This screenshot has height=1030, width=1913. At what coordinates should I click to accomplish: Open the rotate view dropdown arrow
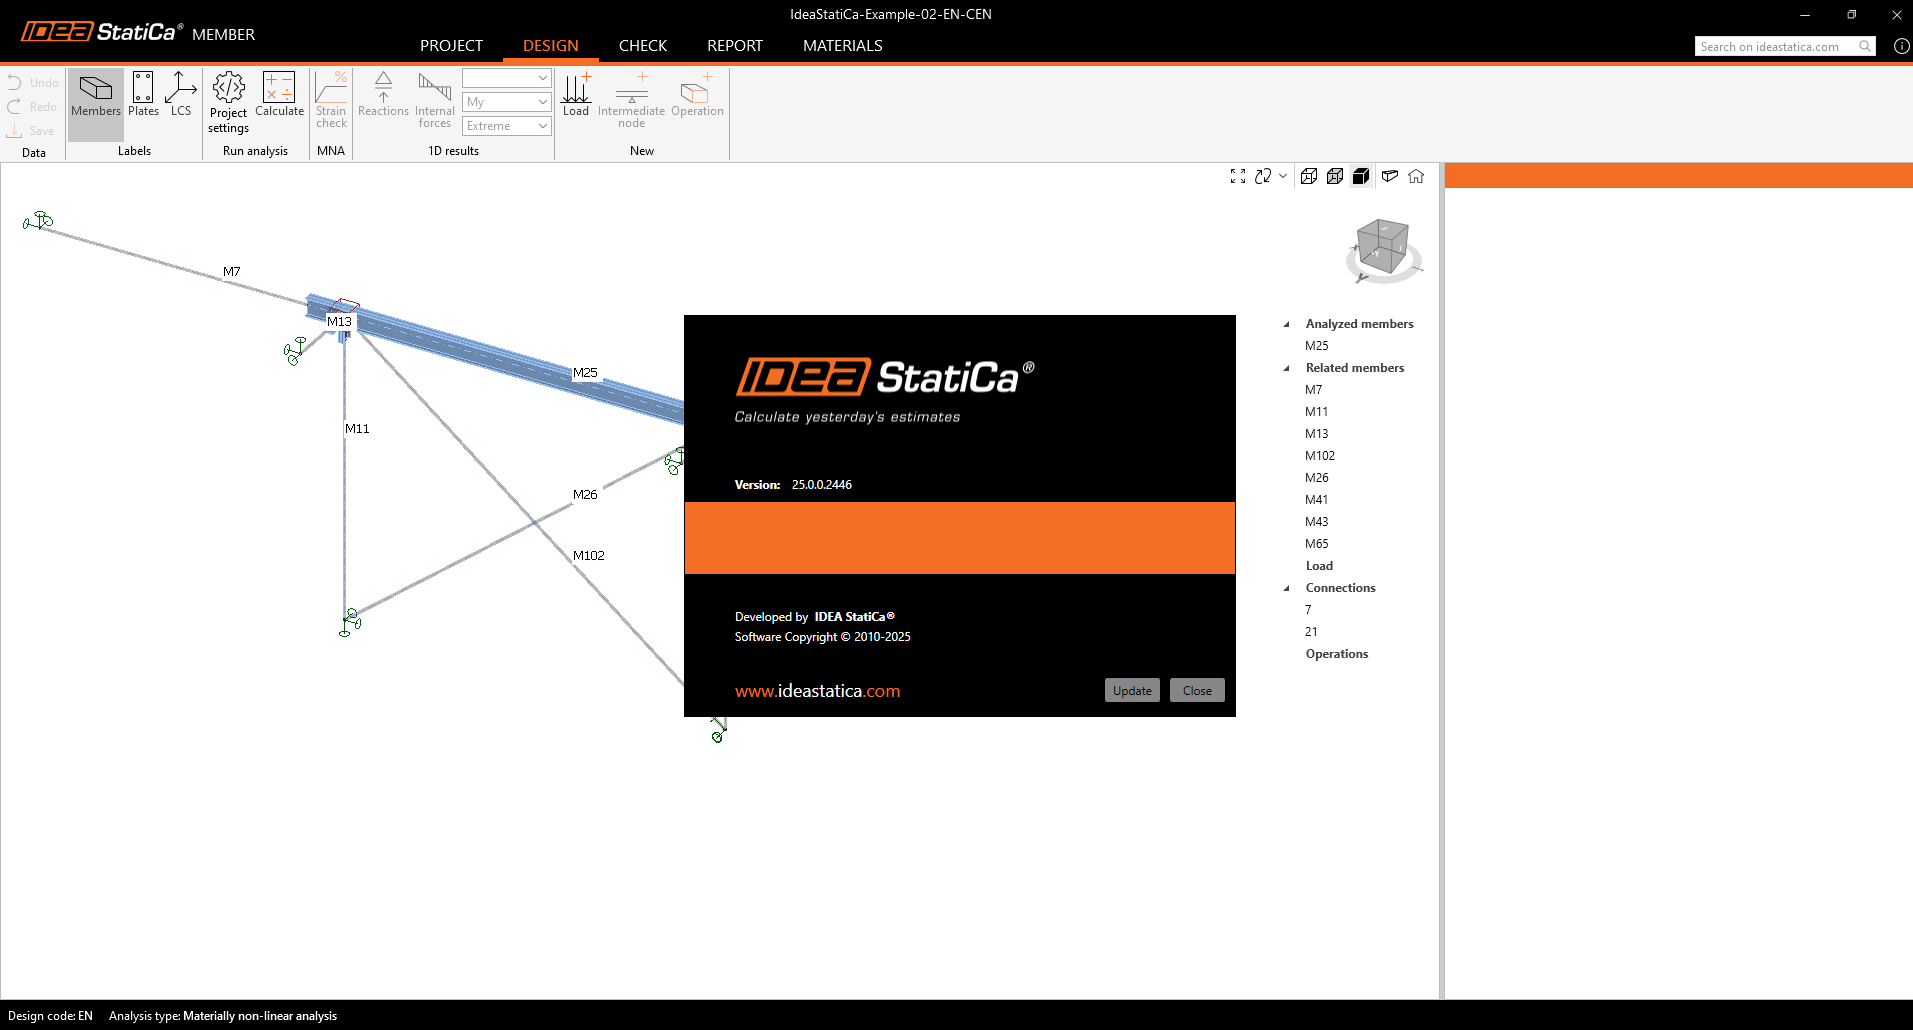click(x=1283, y=176)
